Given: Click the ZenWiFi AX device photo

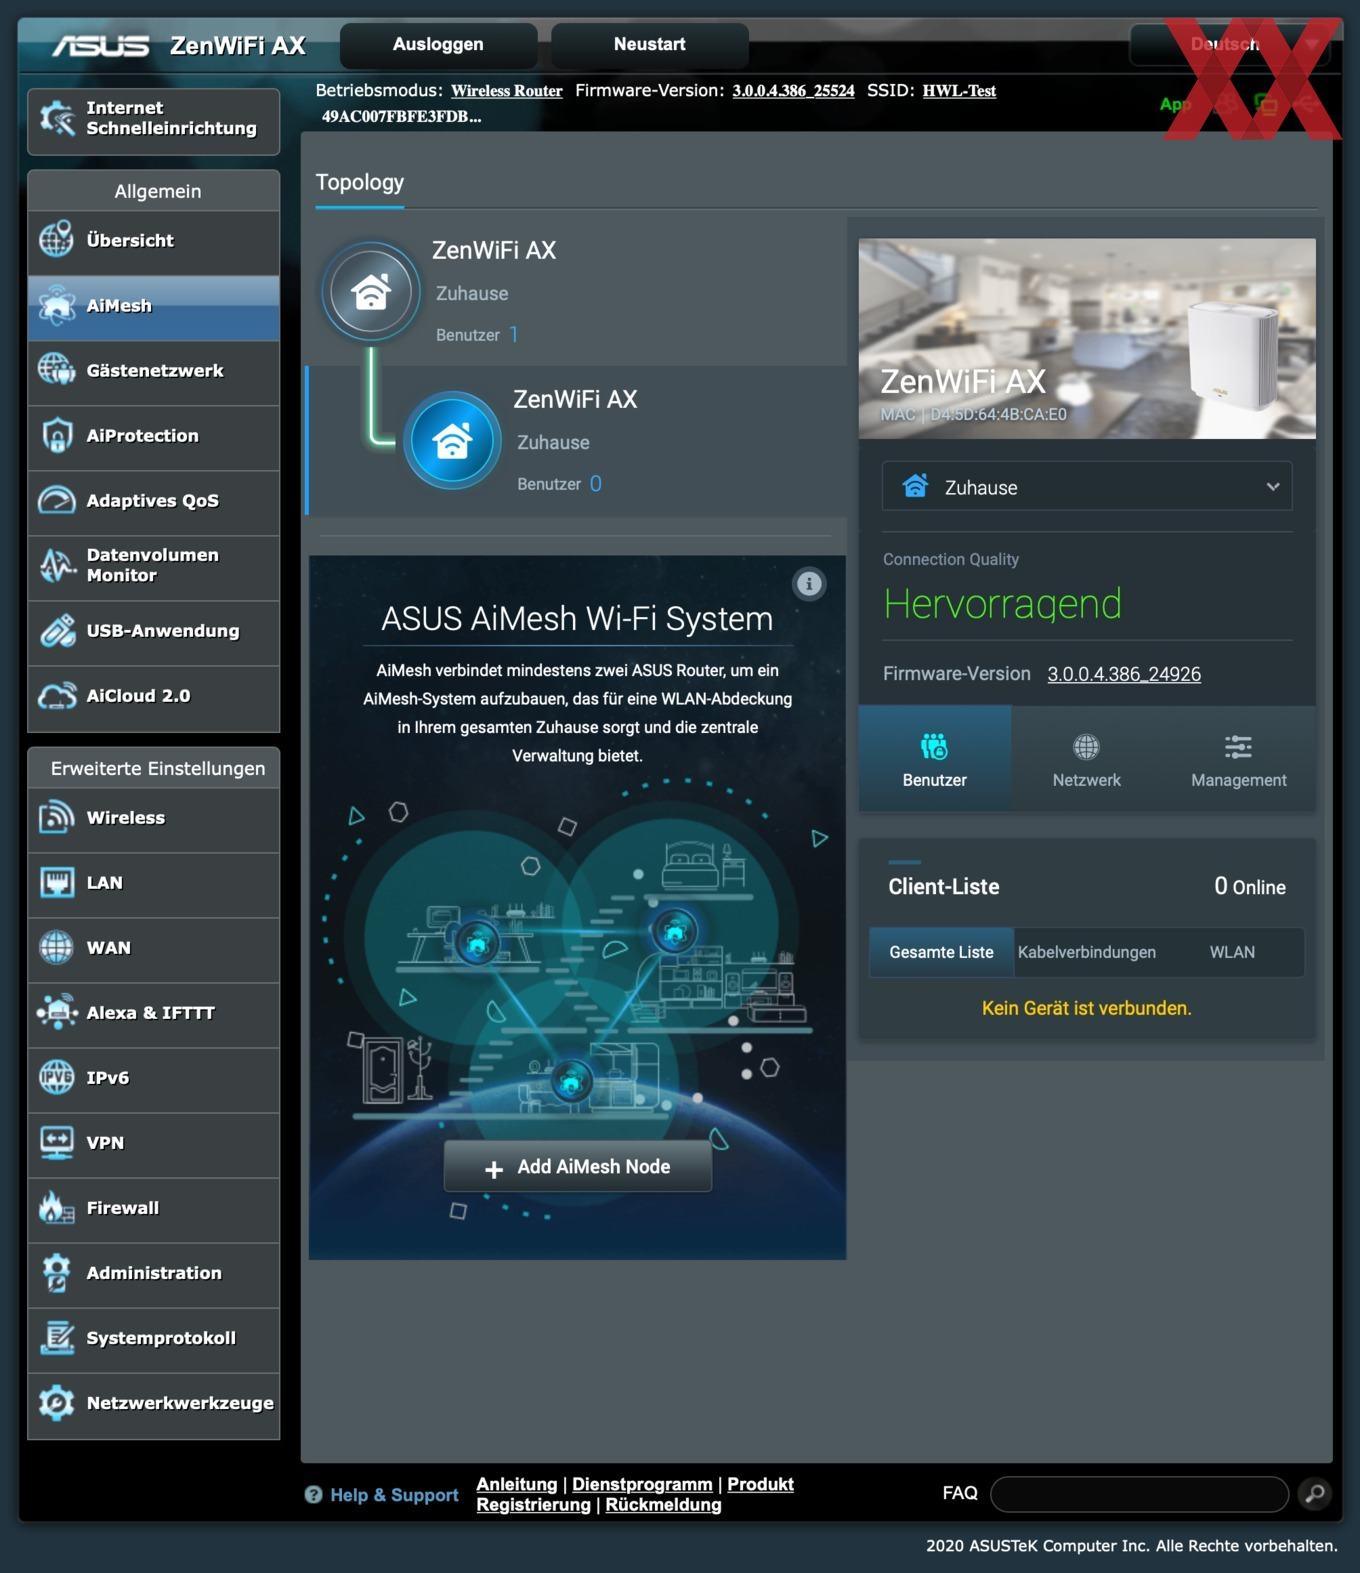Looking at the screenshot, I should 1087,338.
